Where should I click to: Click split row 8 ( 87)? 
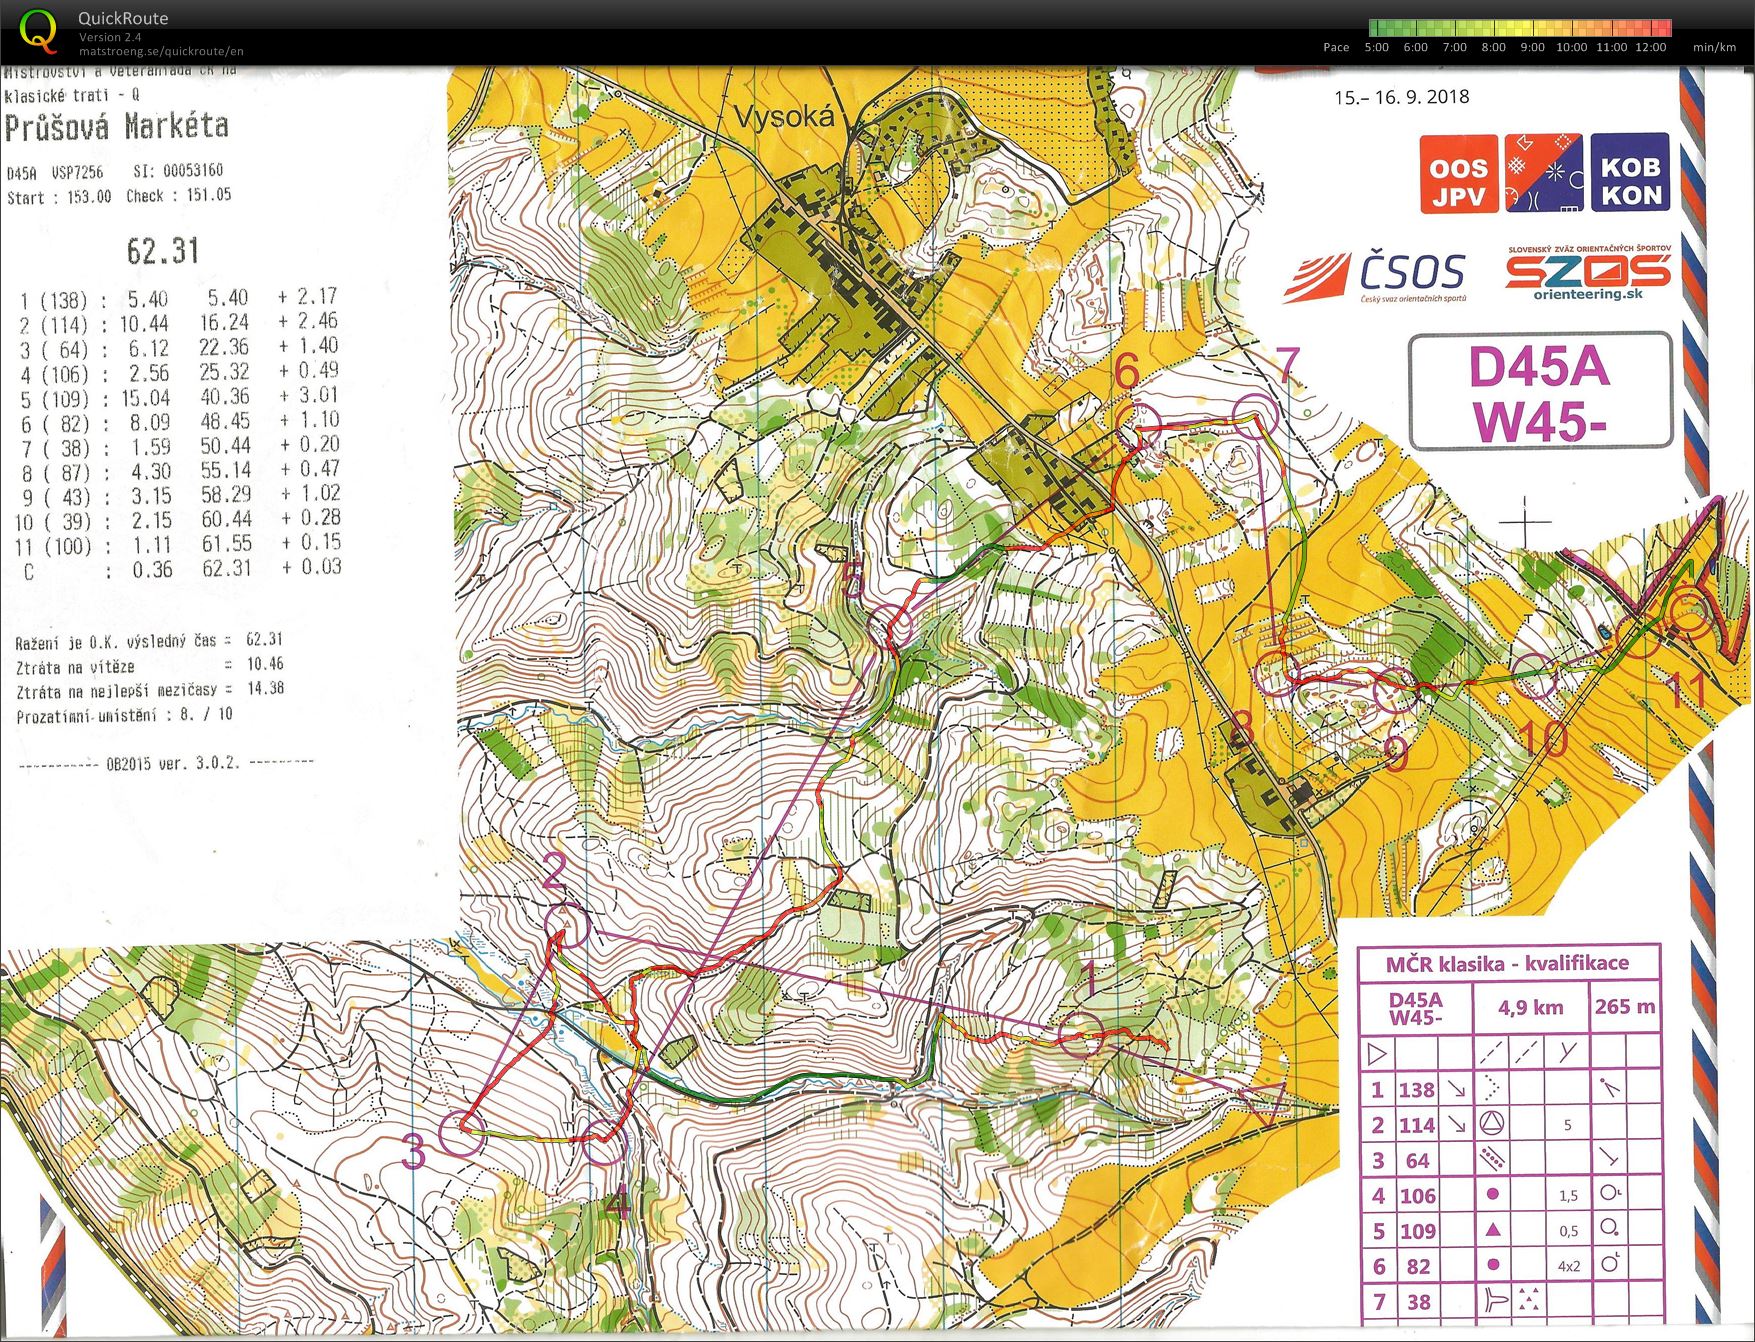(180, 471)
